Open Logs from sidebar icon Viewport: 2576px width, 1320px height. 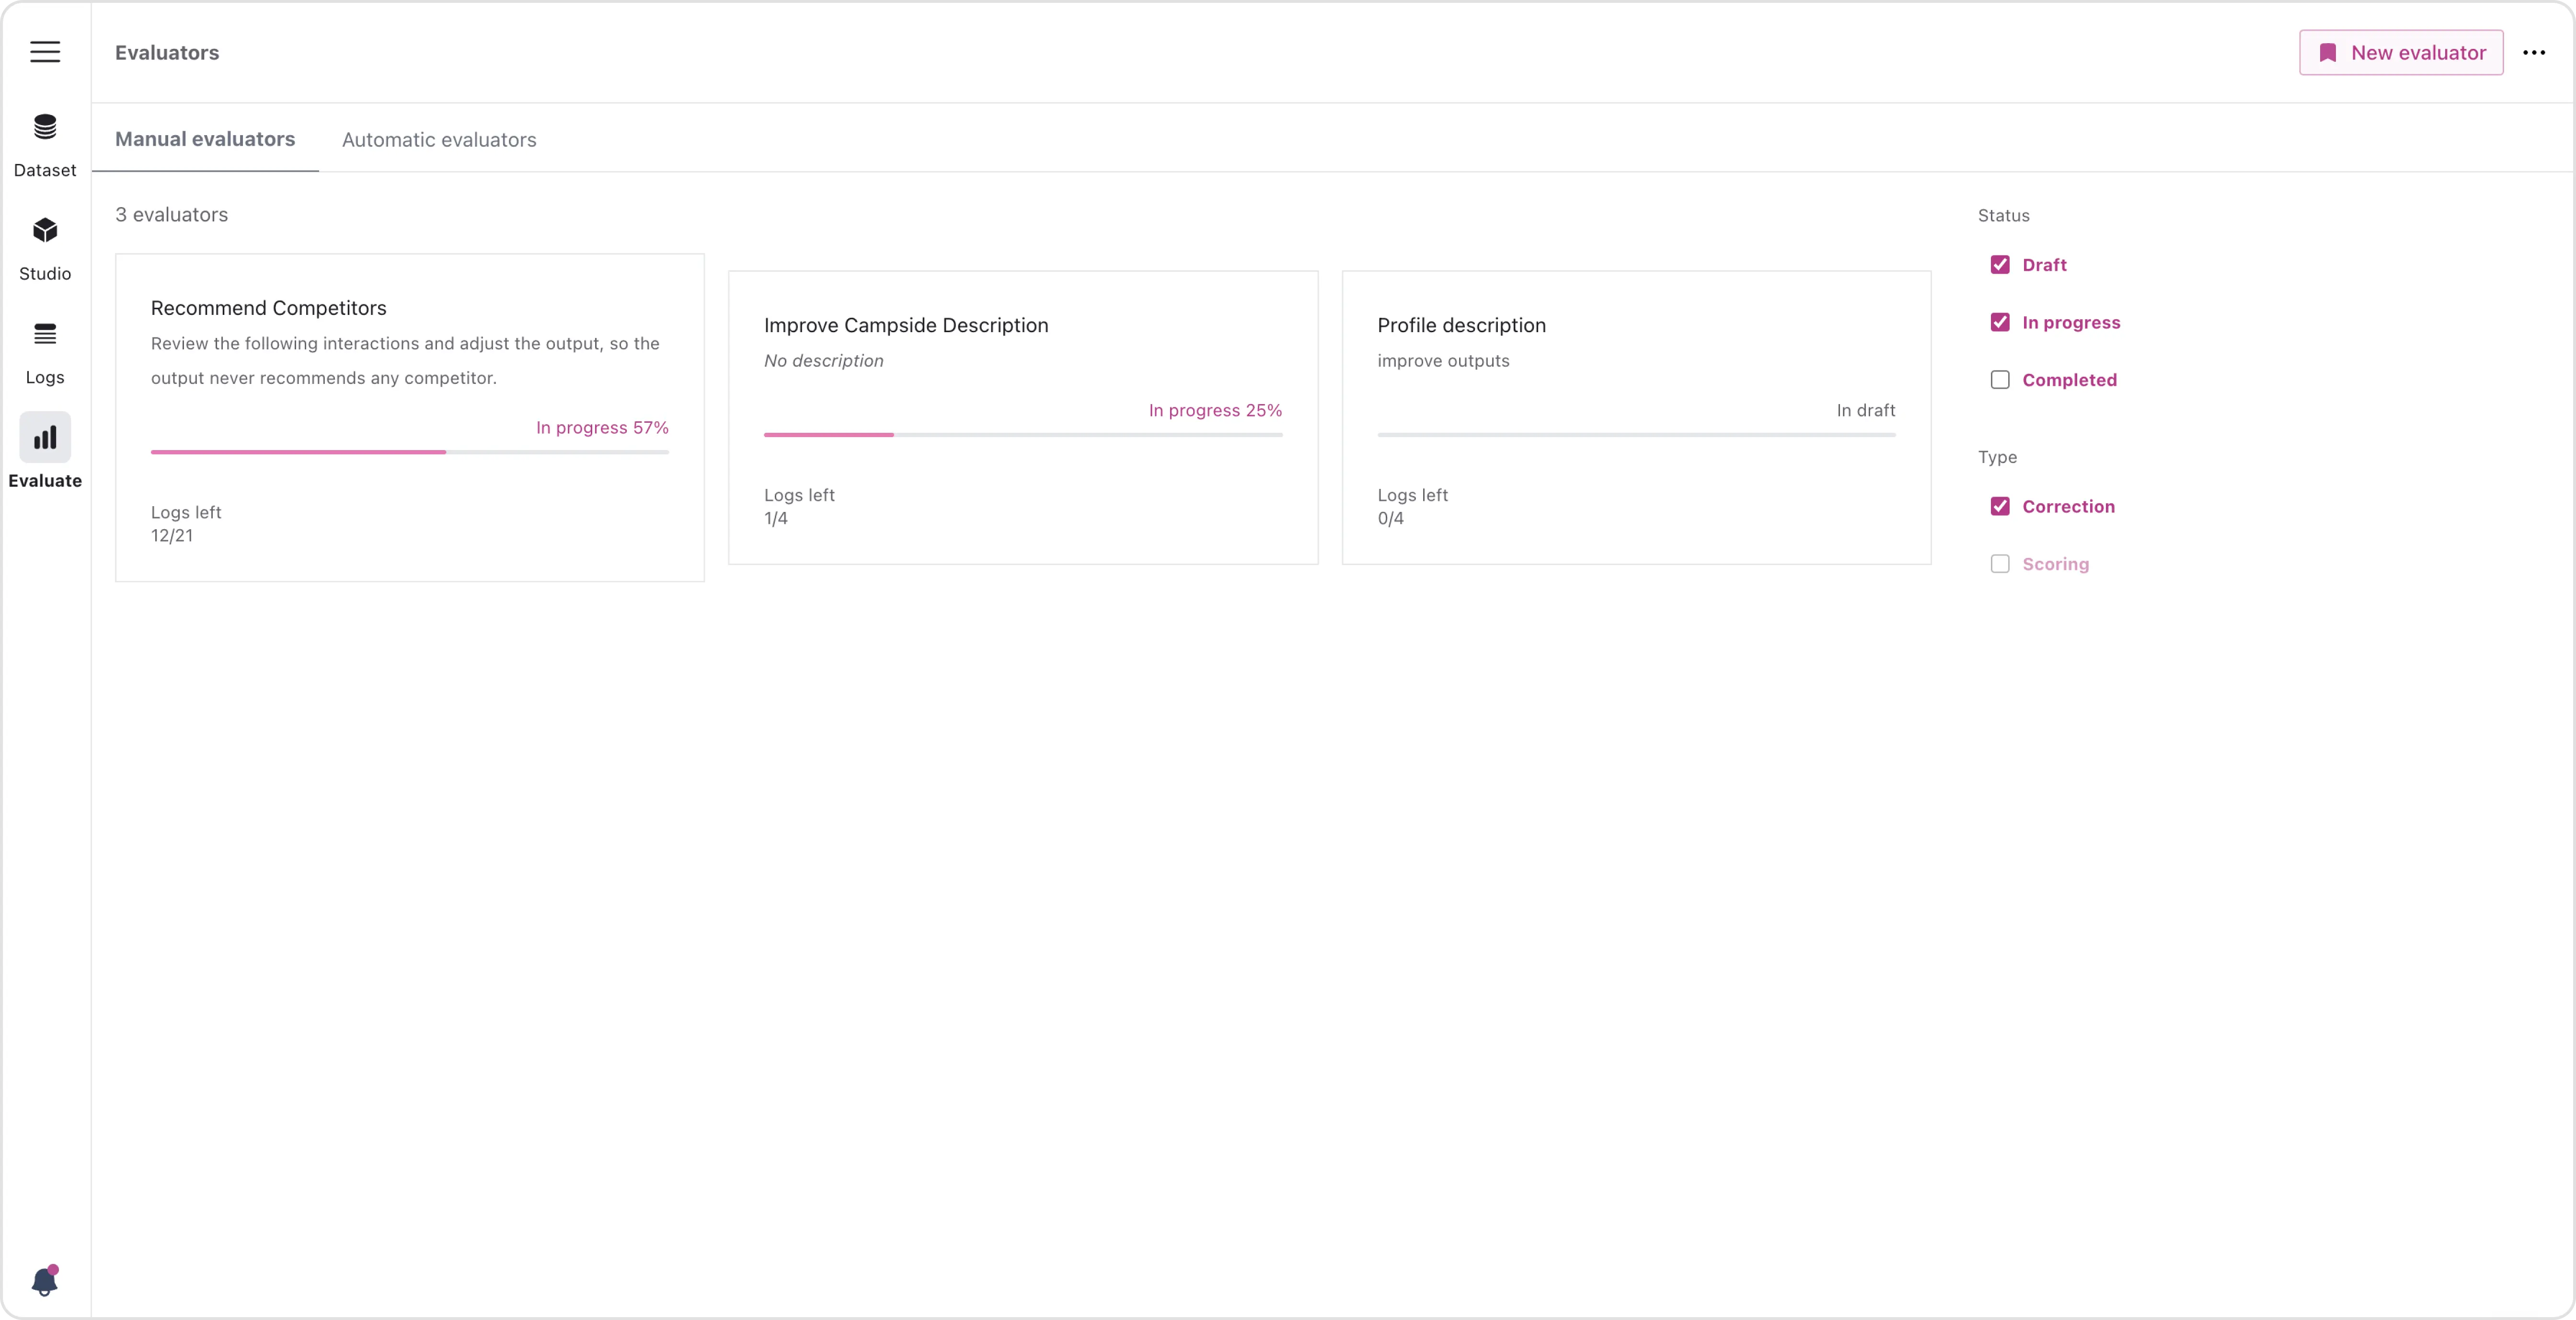tap(45, 334)
